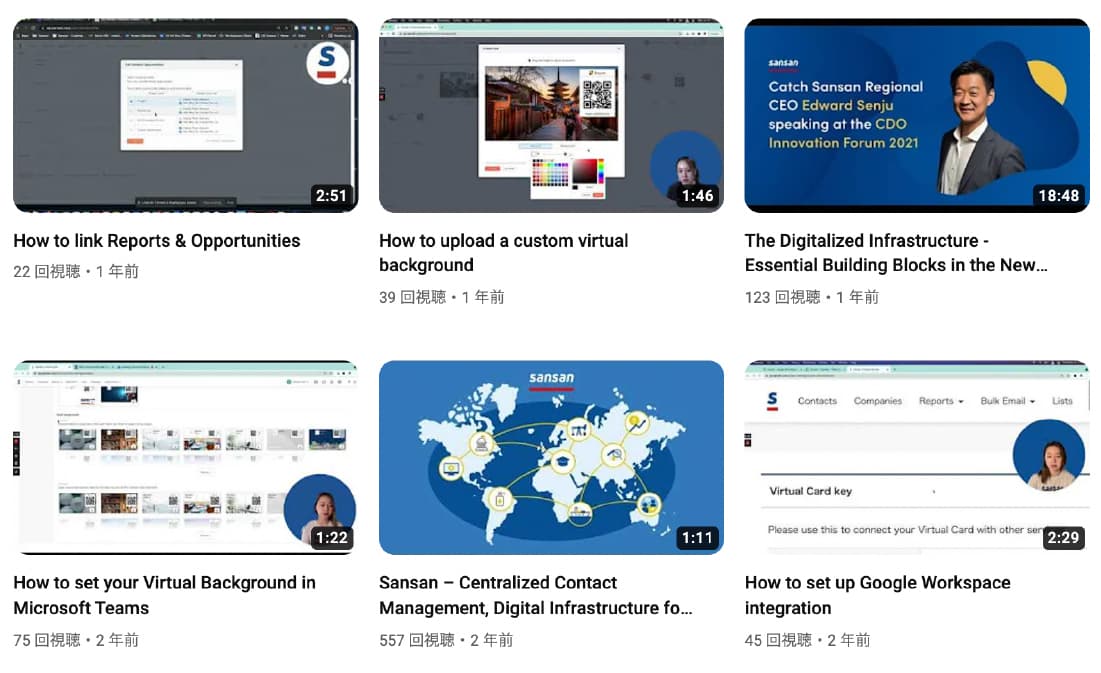Click the title 'Sansan – Centralized Contact Management'

[536, 595]
